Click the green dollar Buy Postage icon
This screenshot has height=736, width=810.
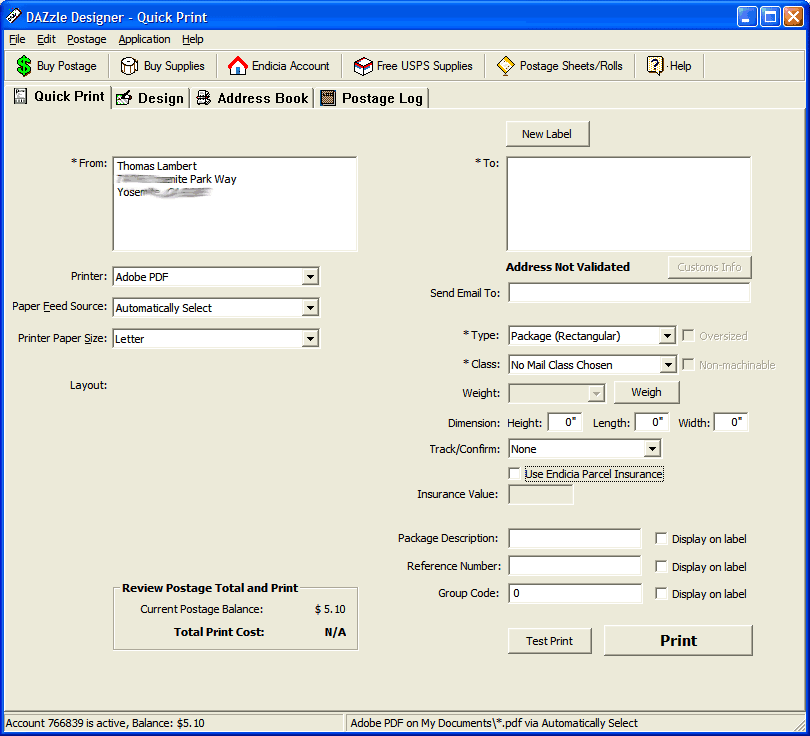coord(24,66)
